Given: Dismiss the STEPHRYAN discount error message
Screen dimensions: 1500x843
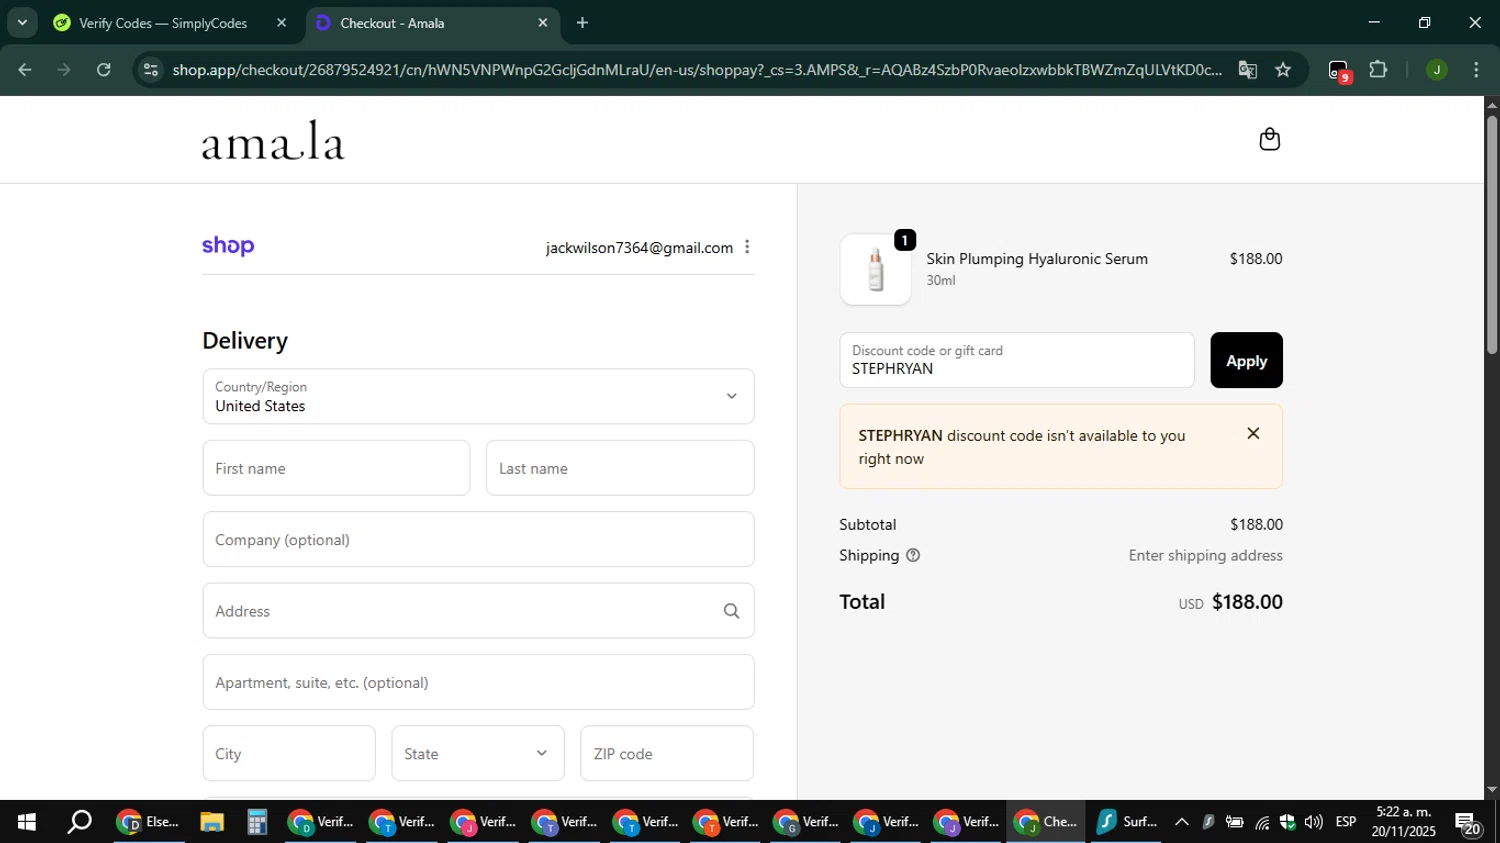Looking at the screenshot, I should point(1253,433).
